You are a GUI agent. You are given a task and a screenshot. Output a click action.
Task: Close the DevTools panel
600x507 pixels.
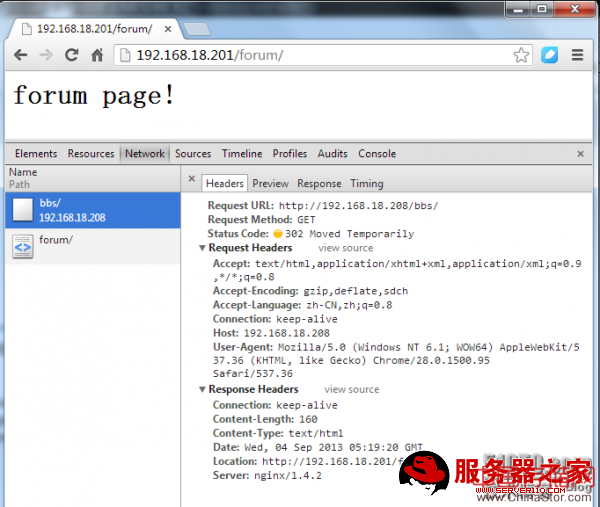click(x=580, y=154)
